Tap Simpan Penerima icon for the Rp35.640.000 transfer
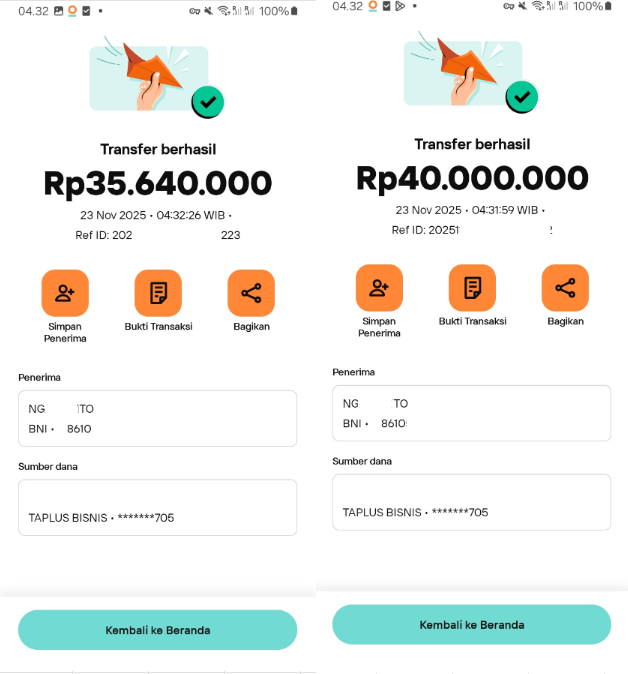 click(x=65, y=293)
